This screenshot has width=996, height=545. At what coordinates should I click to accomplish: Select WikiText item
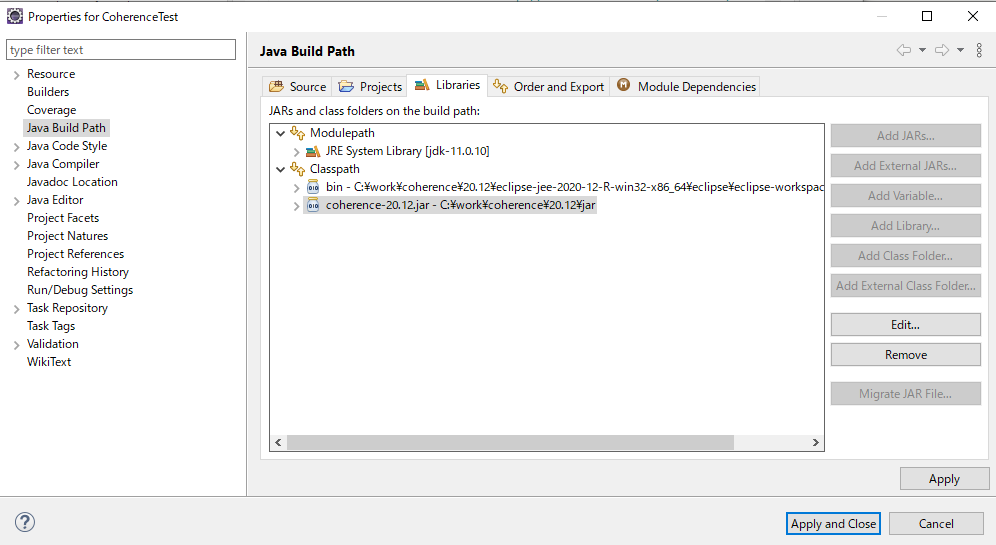[49, 361]
